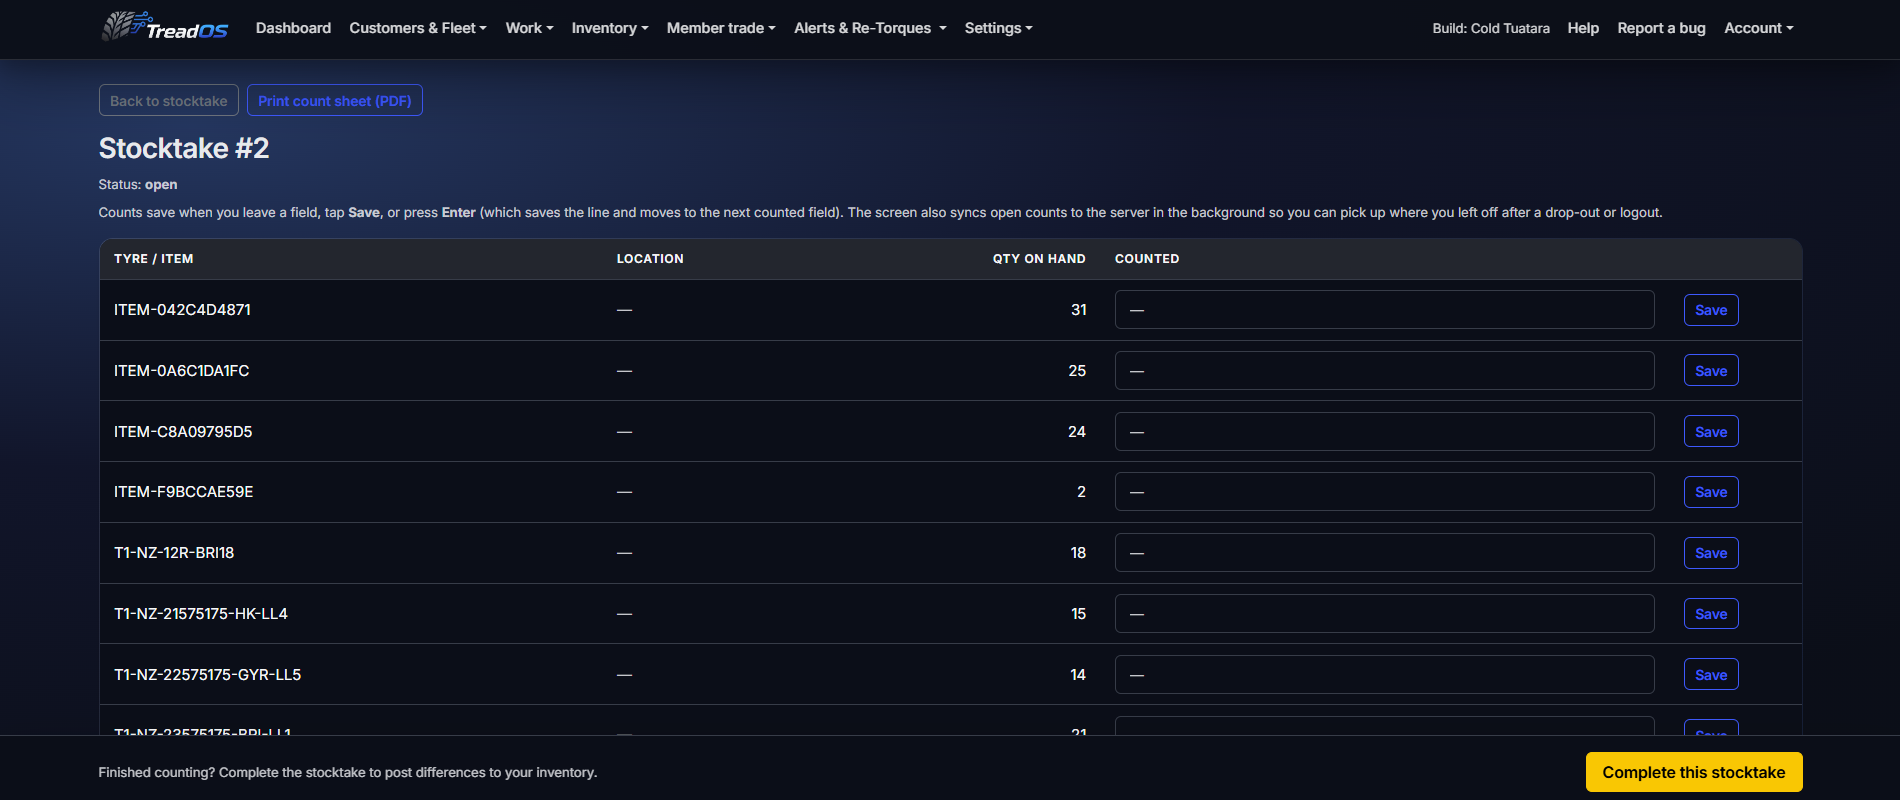Click counted input for T1-NZ-12R-BRI18
1900x800 pixels.
(x=1384, y=553)
